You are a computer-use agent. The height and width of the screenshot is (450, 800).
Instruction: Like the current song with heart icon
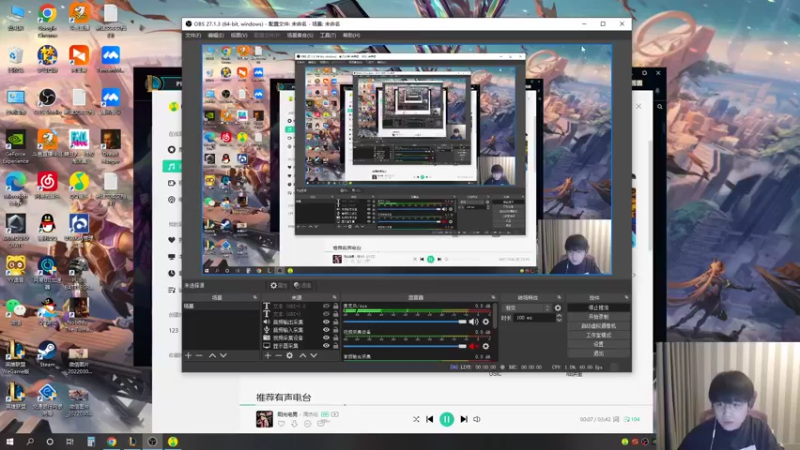tap(281, 423)
